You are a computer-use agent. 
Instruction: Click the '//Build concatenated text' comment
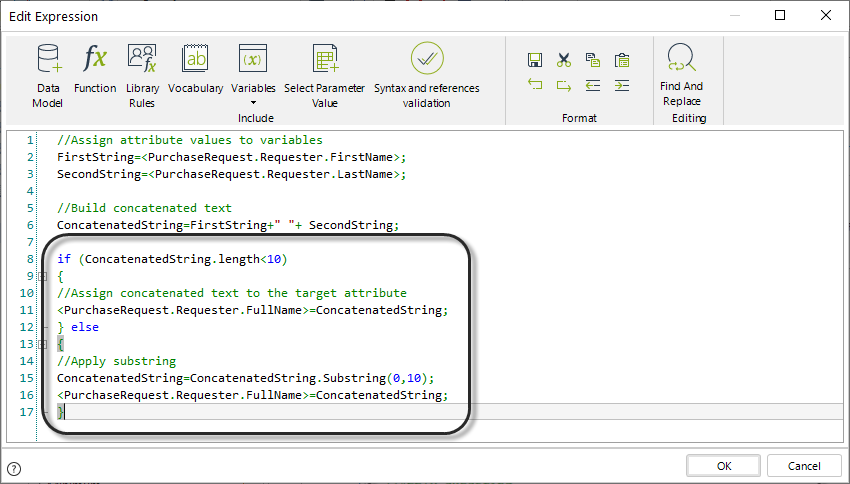coord(144,208)
